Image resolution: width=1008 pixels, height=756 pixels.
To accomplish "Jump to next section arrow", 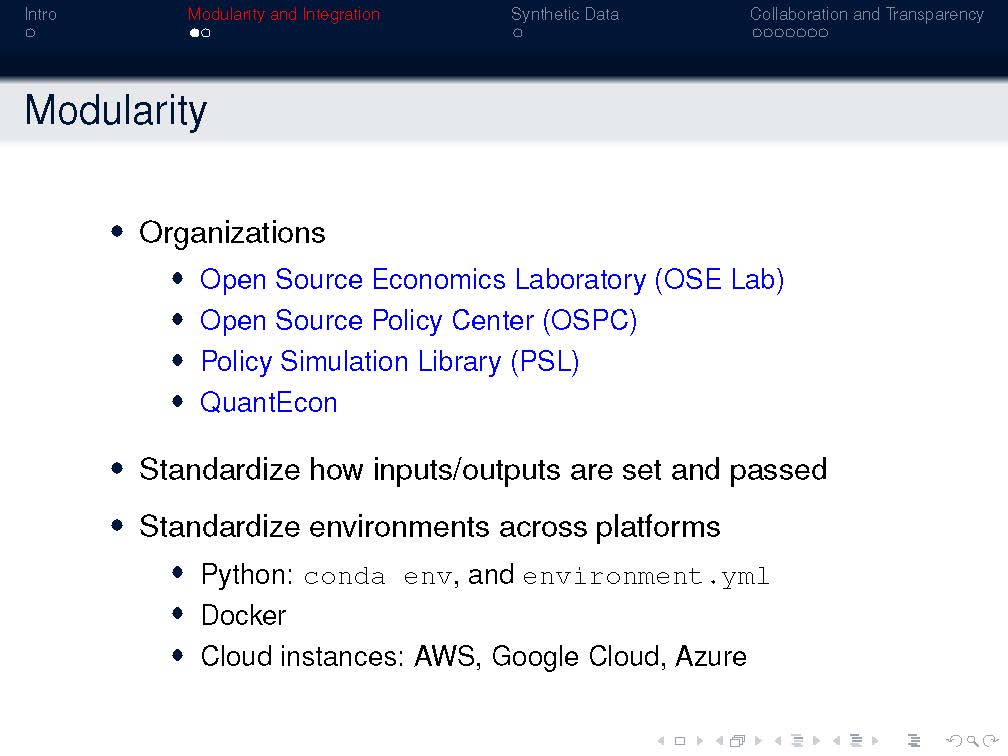I will coord(875,741).
